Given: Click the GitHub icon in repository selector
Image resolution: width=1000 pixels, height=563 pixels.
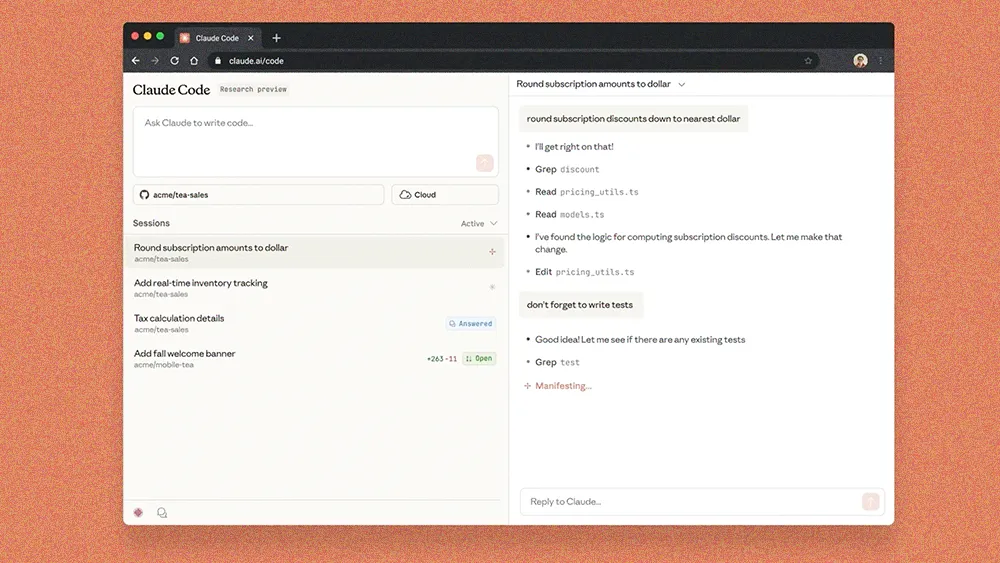Looking at the screenshot, I should click(x=144, y=194).
